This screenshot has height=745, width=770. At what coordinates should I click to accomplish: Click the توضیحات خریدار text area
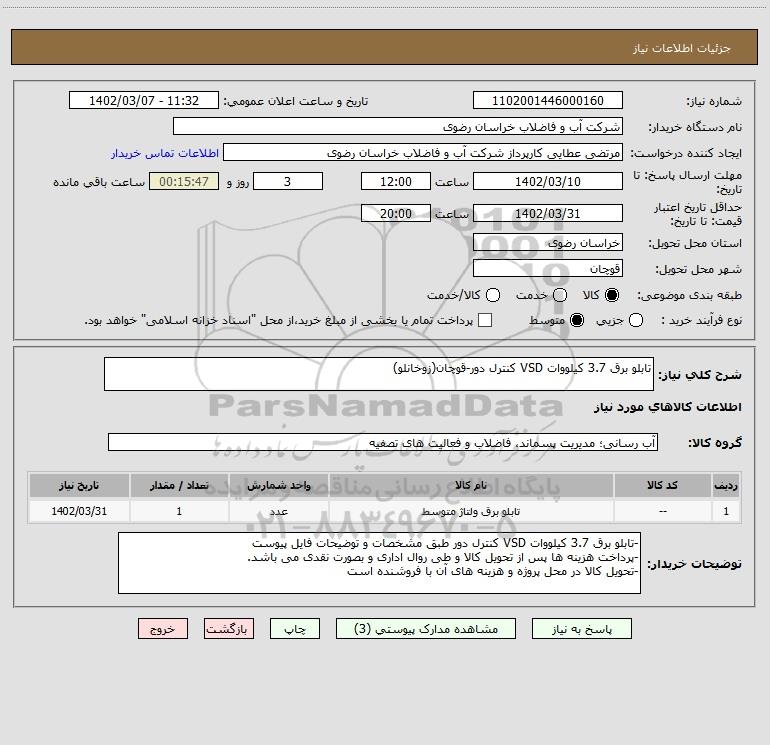(379, 563)
